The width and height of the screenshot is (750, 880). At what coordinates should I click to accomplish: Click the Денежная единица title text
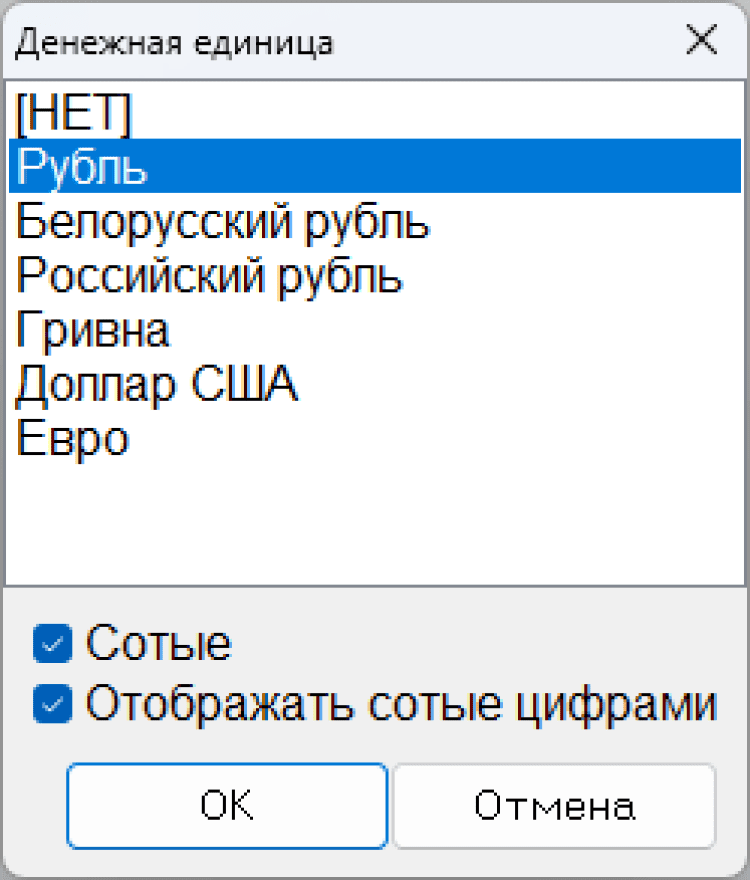174,43
